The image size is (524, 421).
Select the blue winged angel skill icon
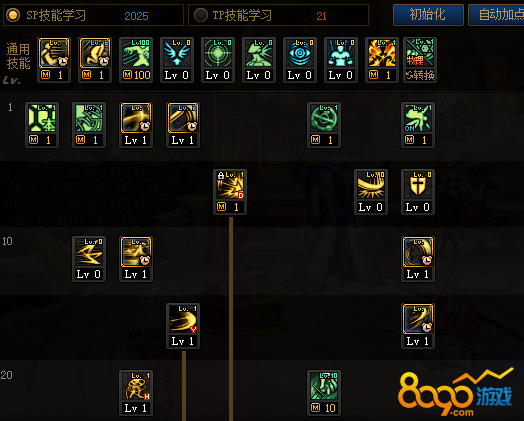pyautogui.click(x=177, y=53)
